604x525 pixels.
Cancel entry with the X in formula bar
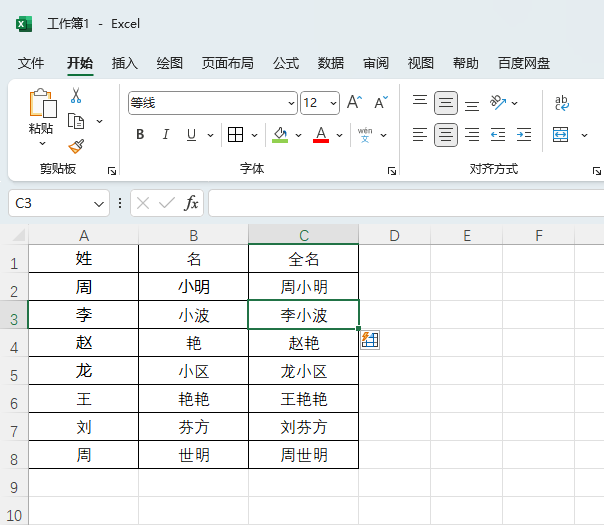pos(143,203)
